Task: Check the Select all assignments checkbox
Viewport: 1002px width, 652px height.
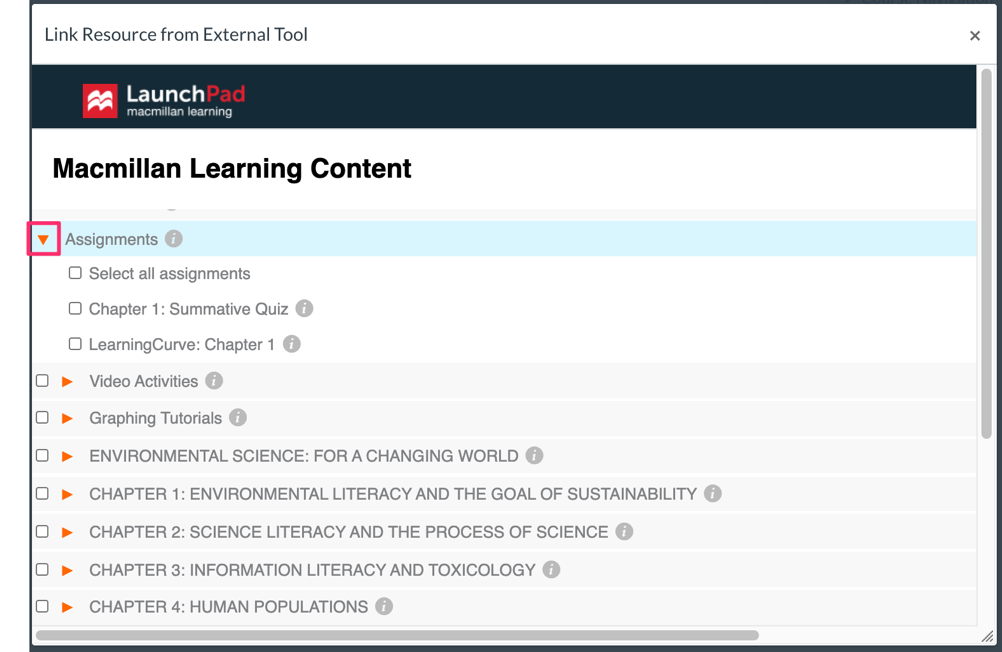Action: (x=75, y=272)
